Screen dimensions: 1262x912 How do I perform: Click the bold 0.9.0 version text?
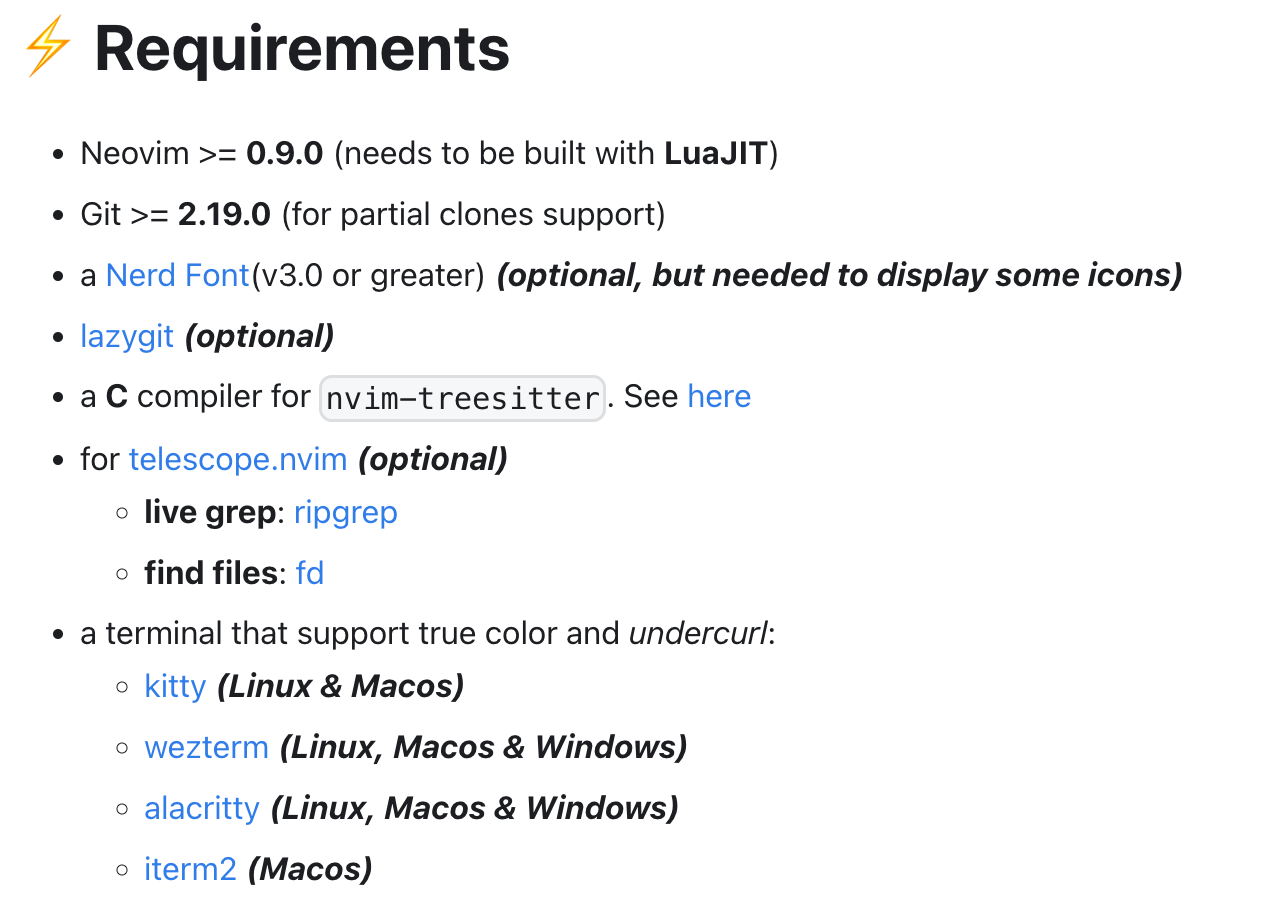coord(285,153)
